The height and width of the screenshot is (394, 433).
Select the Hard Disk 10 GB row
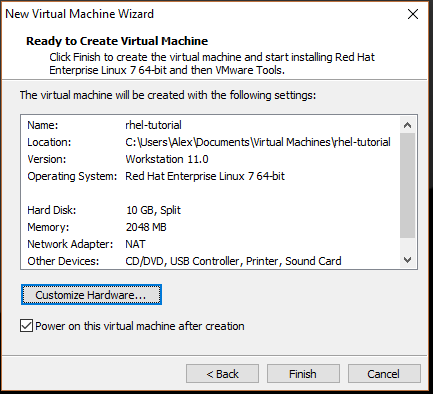coord(210,210)
